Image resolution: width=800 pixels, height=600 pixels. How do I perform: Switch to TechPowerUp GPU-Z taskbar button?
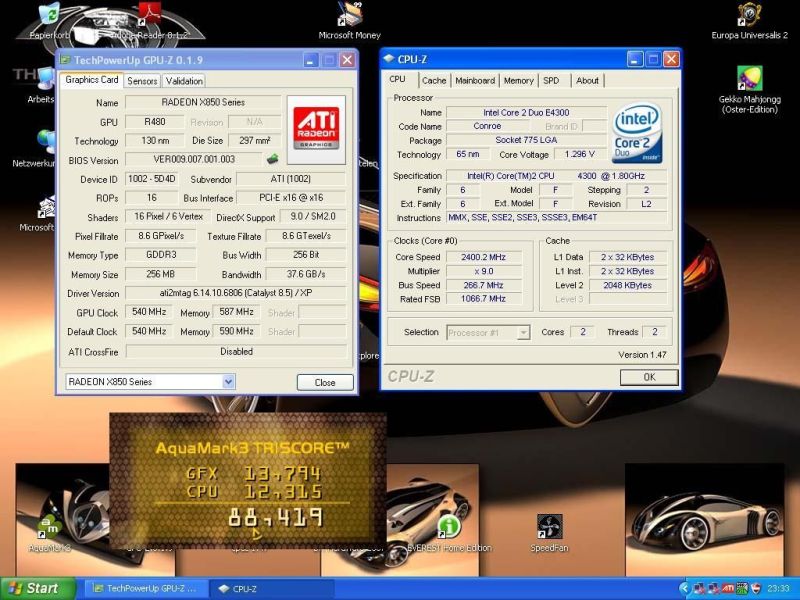[144, 588]
